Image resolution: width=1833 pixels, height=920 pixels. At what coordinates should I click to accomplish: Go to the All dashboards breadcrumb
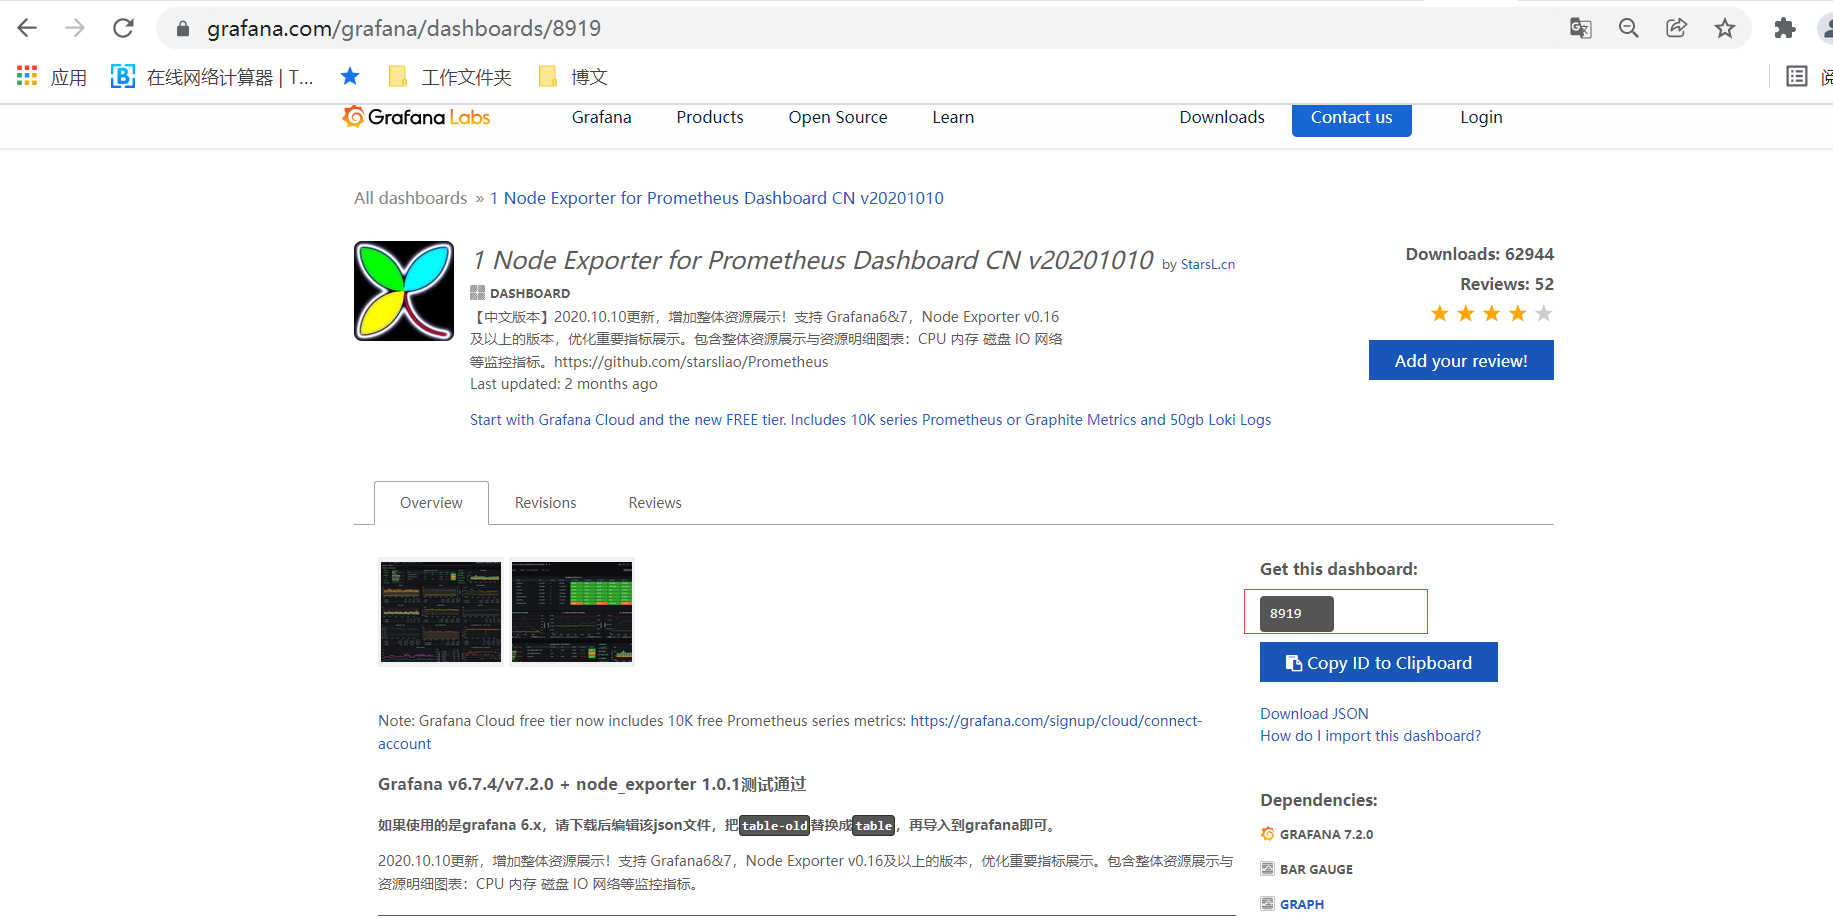point(410,198)
